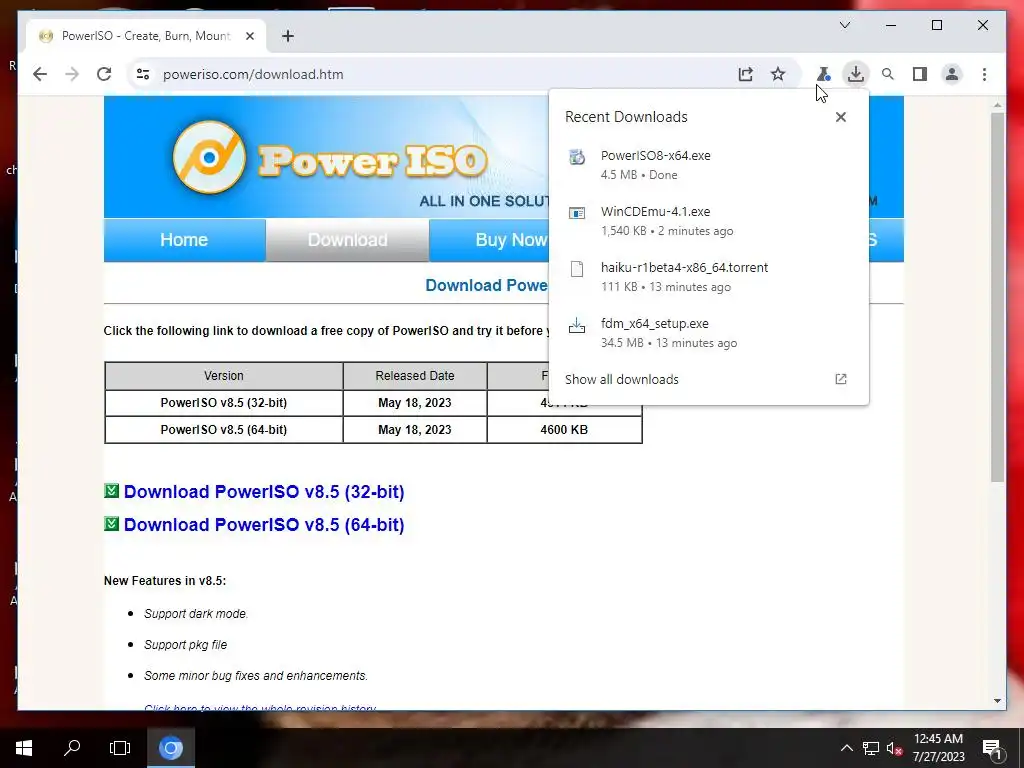Image resolution: width=1024 pixels, height=768 pixels.
Task: Bookmark this page with the star icon
Action: point(777,74)
